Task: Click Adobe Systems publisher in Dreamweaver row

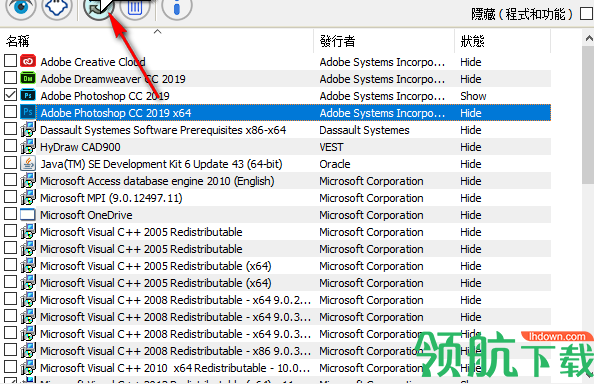Action: tap(382, 79)
